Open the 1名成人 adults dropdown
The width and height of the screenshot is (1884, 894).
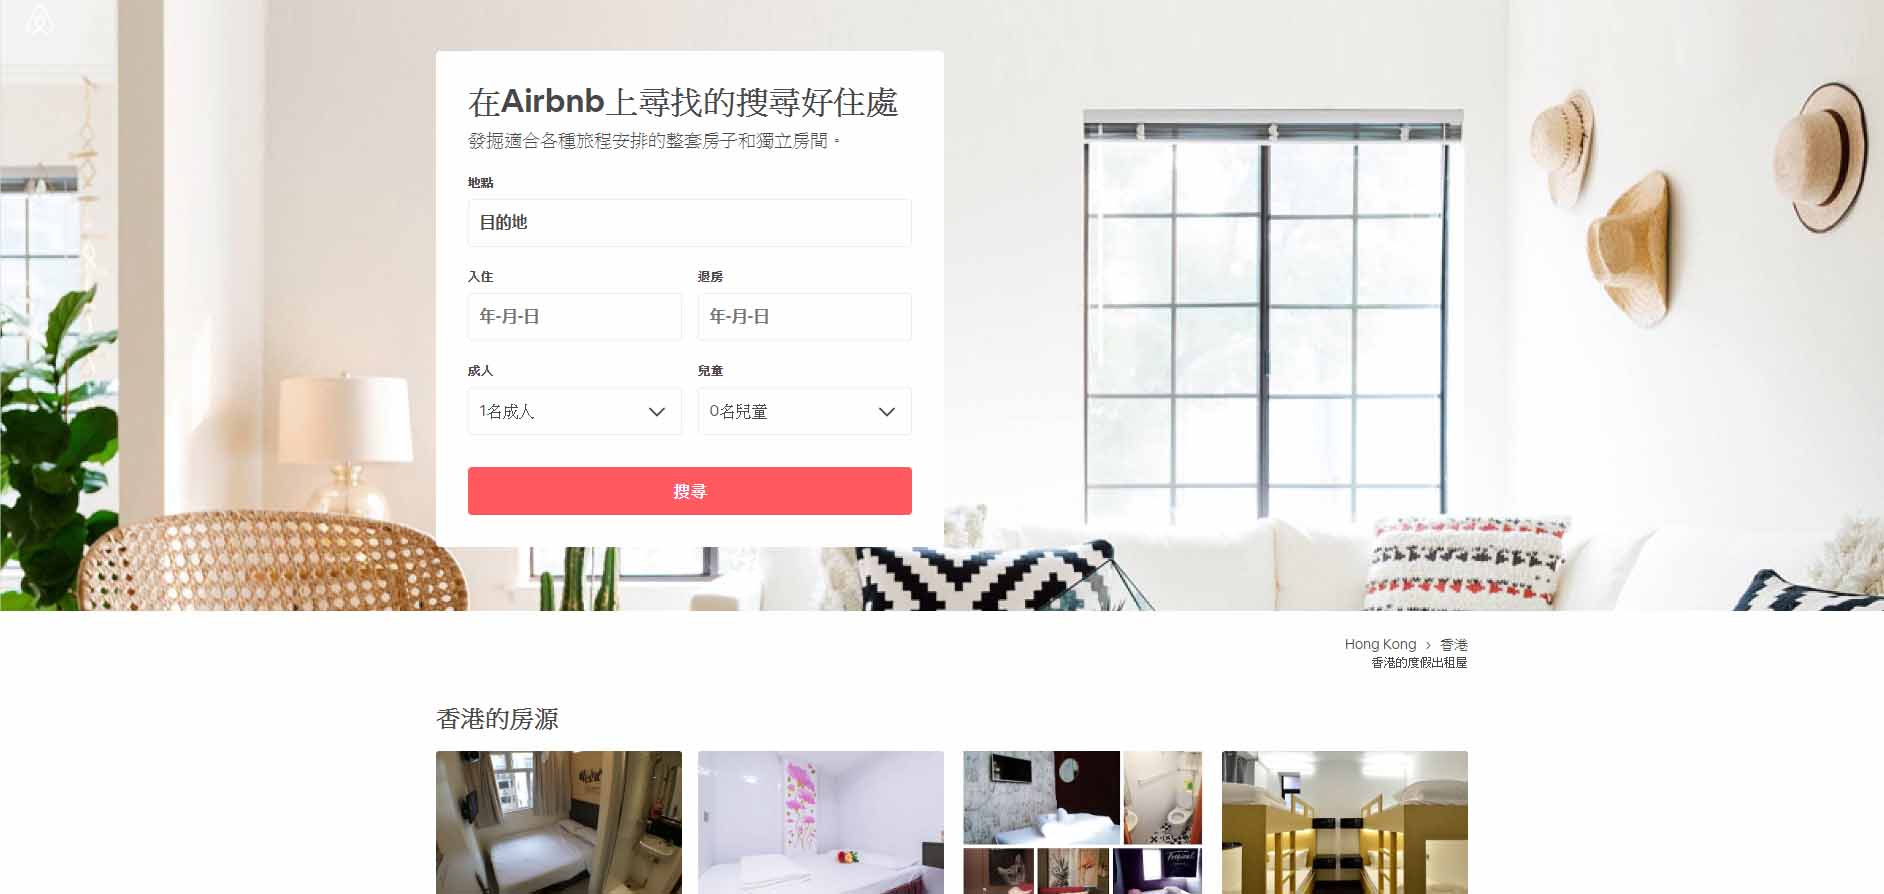[x=575, y=411]
